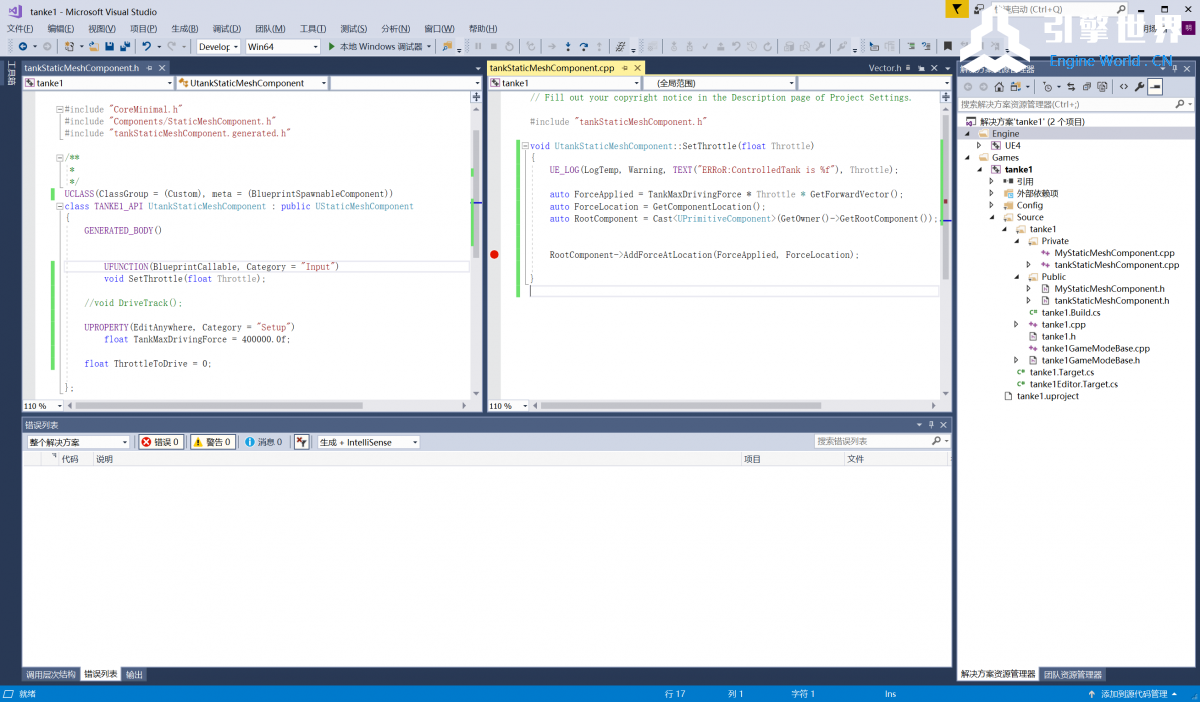Click the red breakpoint dot in margin
Screen dimensions: 1200x702
(494, 255)
